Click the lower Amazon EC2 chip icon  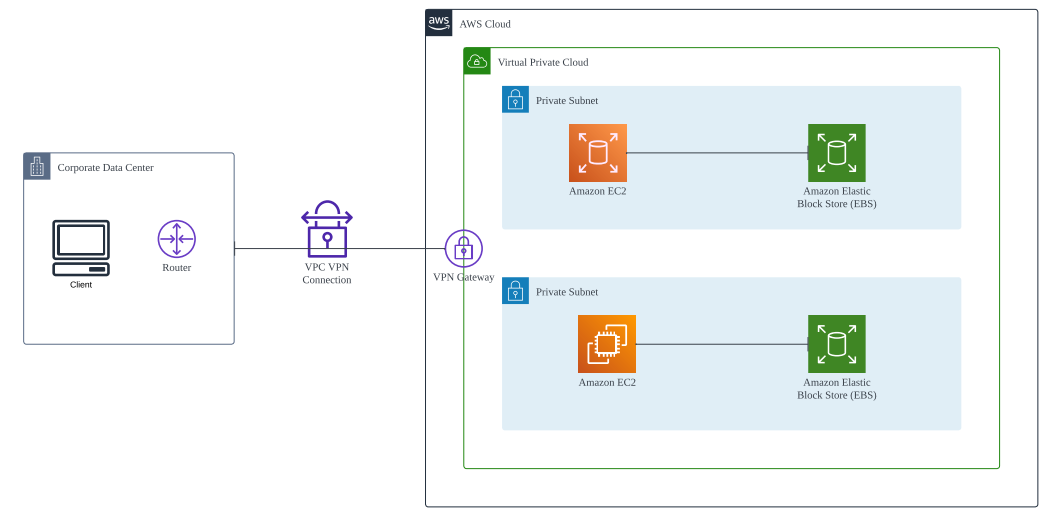pyautogui.click(x=607, y=344)
